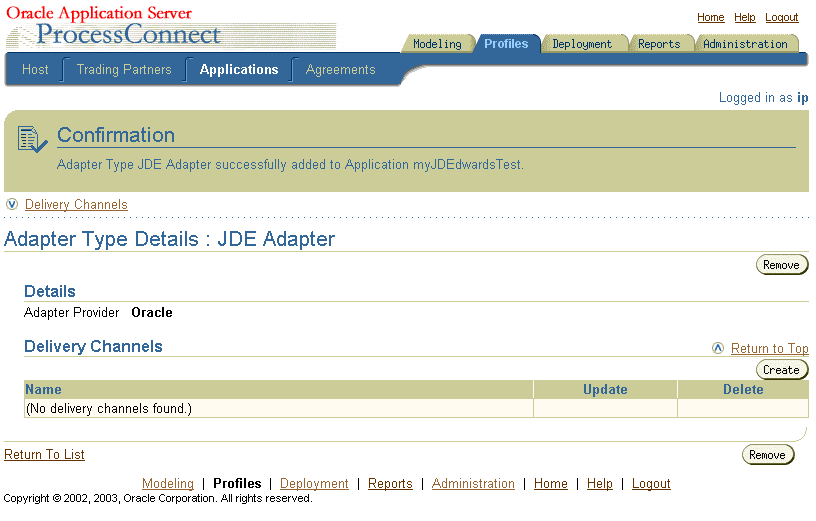The height and width of the screenshot is (521, 816).
Task: Click the confirmation message about myJDEdwardsTest
Action: click(x=290, y=164)
